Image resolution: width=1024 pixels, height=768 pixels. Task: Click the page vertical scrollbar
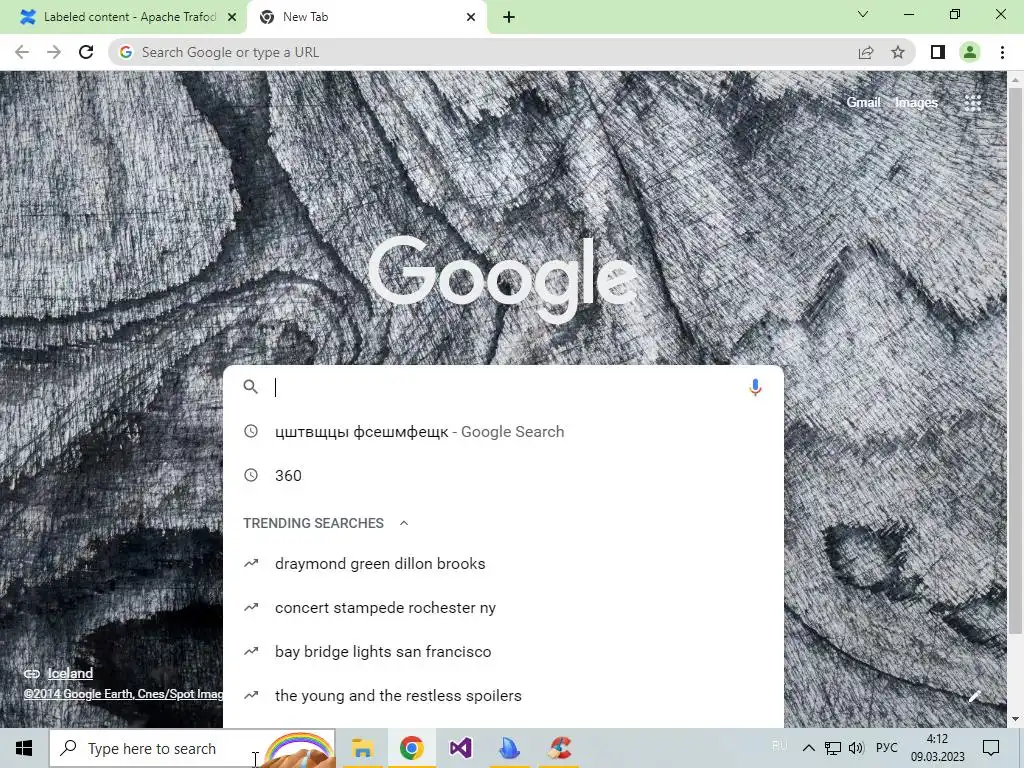click(1016, 359)
